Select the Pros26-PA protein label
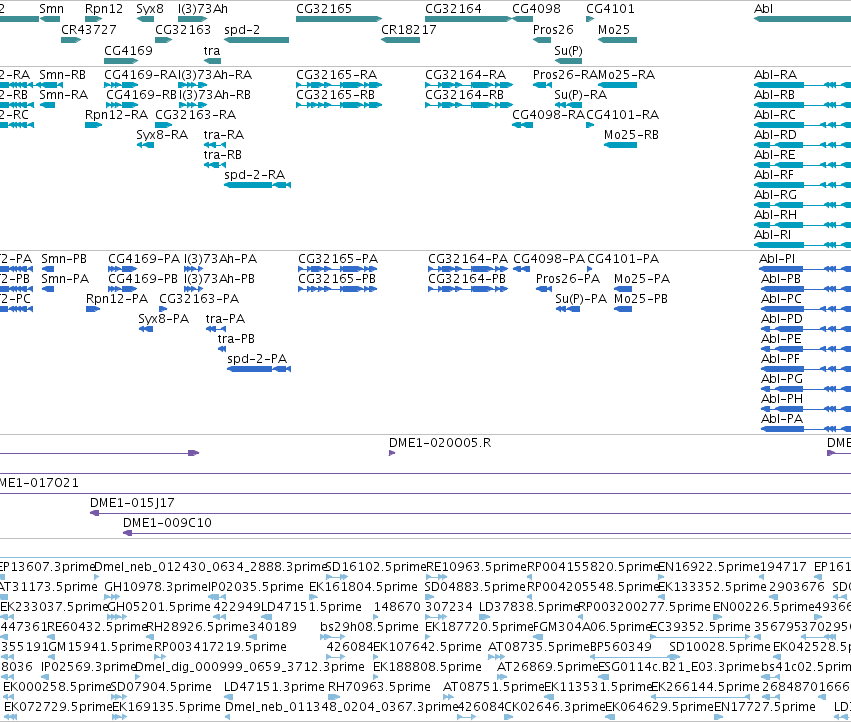The width and height of the screenshot is (851, 722). tap(568, 278)
